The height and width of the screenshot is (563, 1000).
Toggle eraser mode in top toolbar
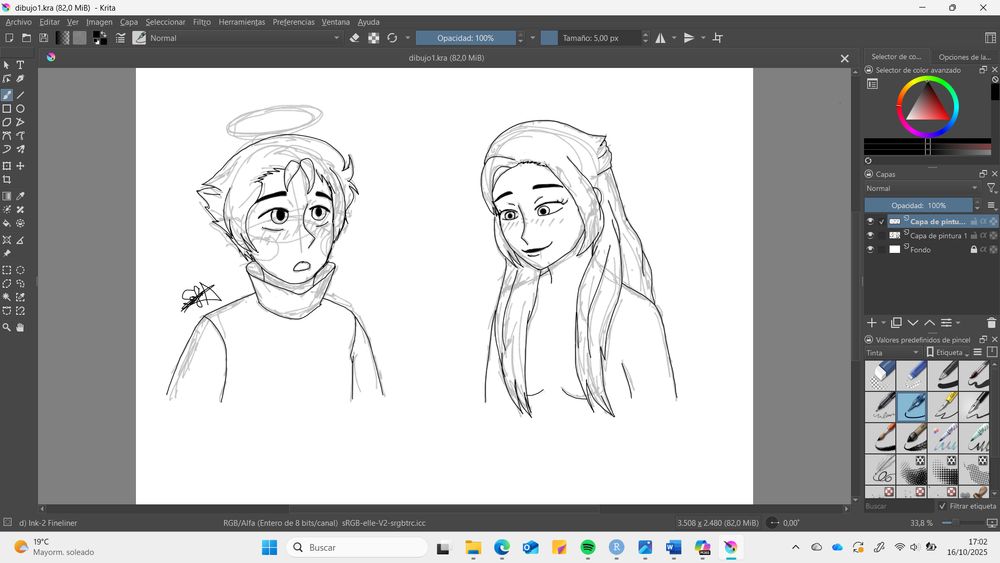[x=354, y=38]
